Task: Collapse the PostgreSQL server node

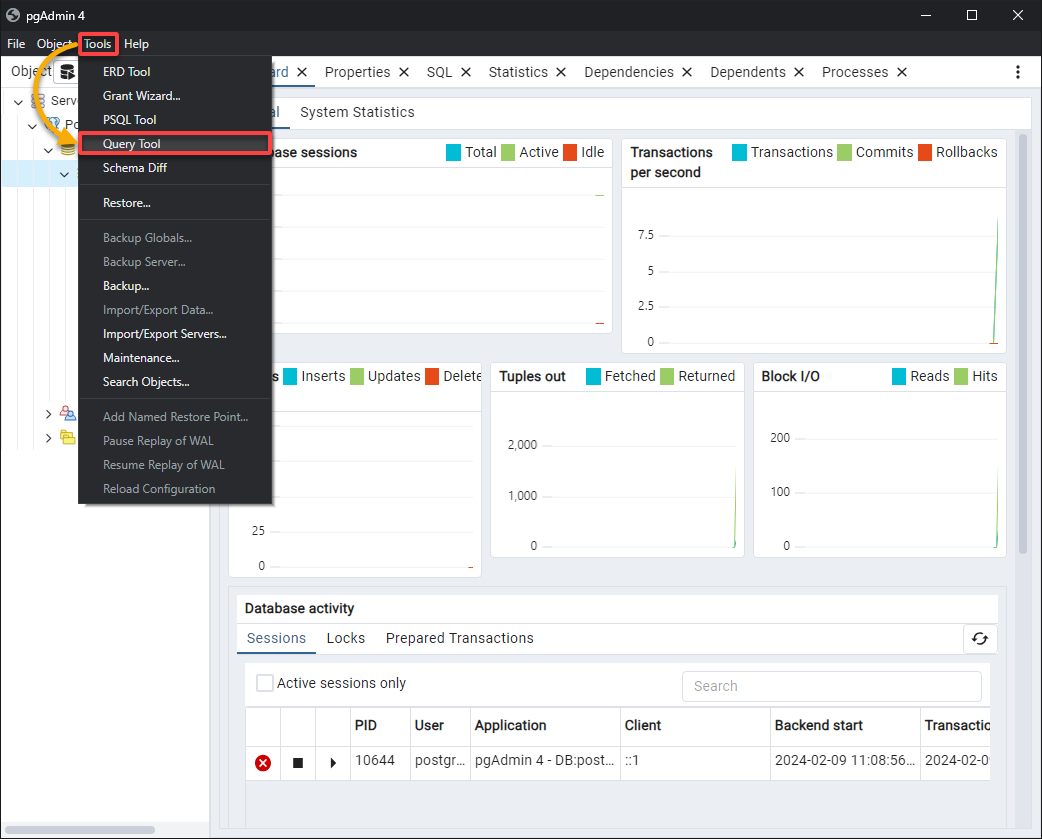Action: coord(32,126)
